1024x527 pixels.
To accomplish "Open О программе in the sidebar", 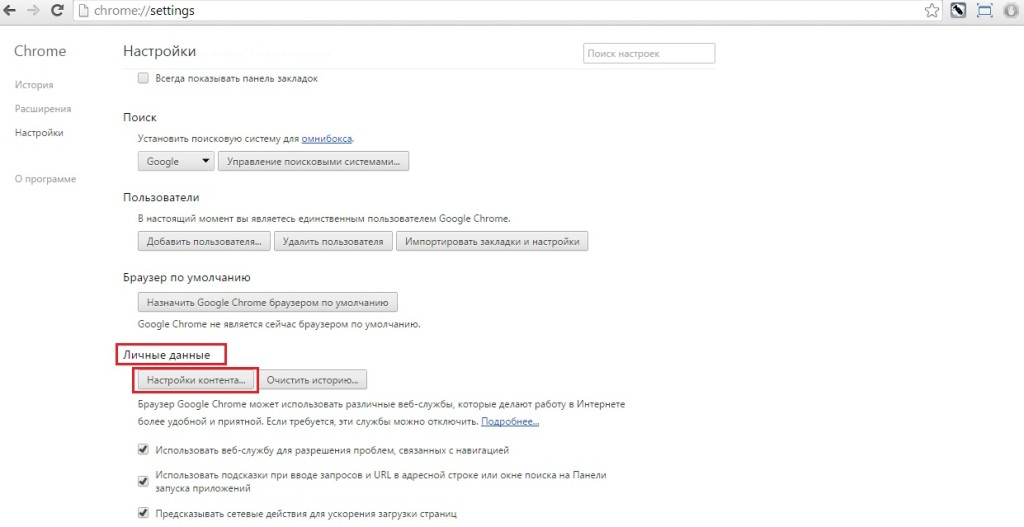I will pos(45,179).
